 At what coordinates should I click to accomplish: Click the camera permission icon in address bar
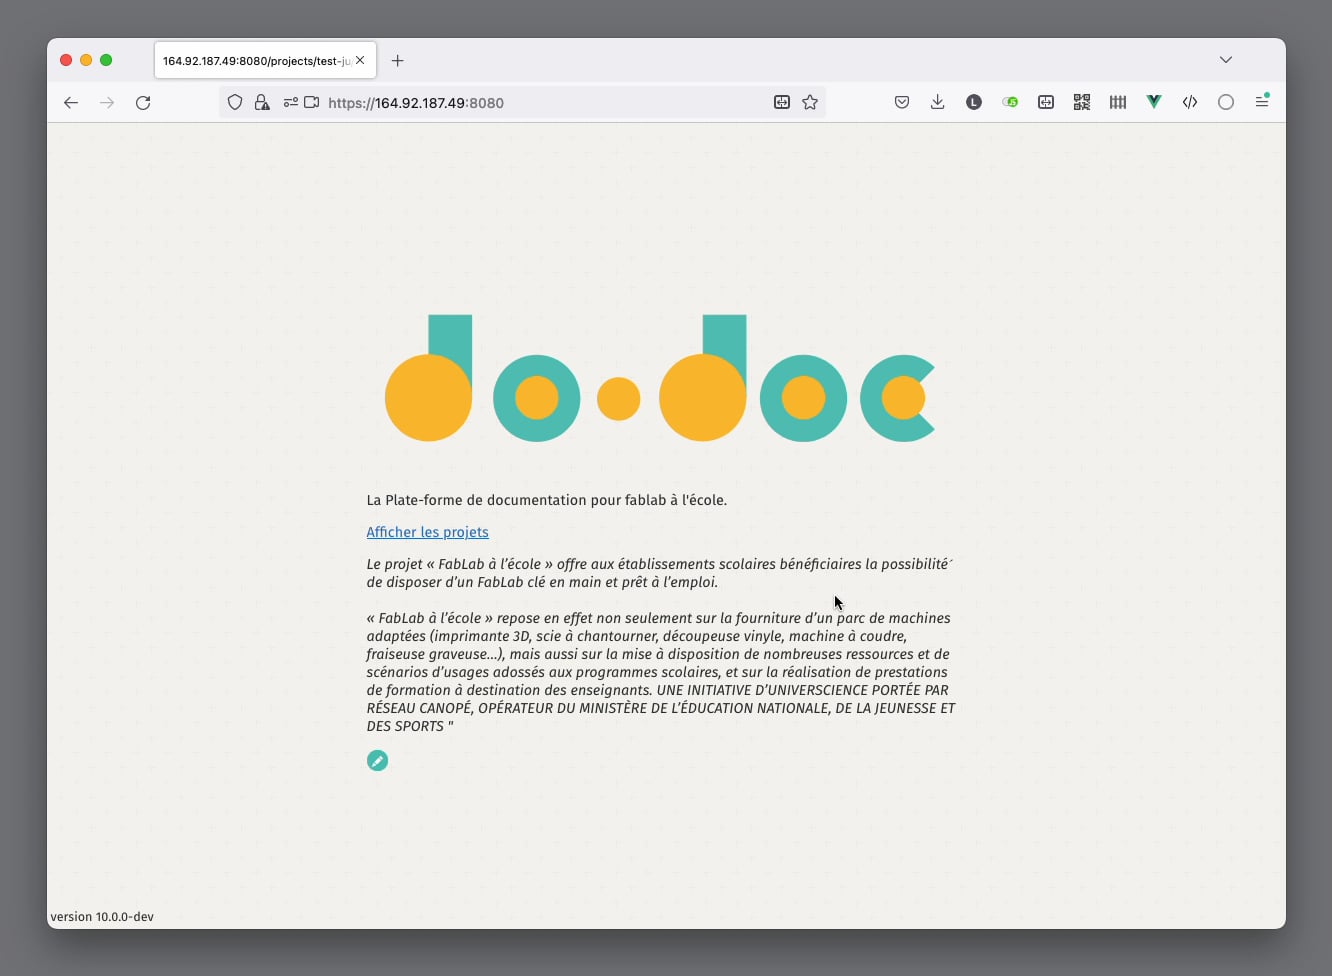tap(312, 102)
